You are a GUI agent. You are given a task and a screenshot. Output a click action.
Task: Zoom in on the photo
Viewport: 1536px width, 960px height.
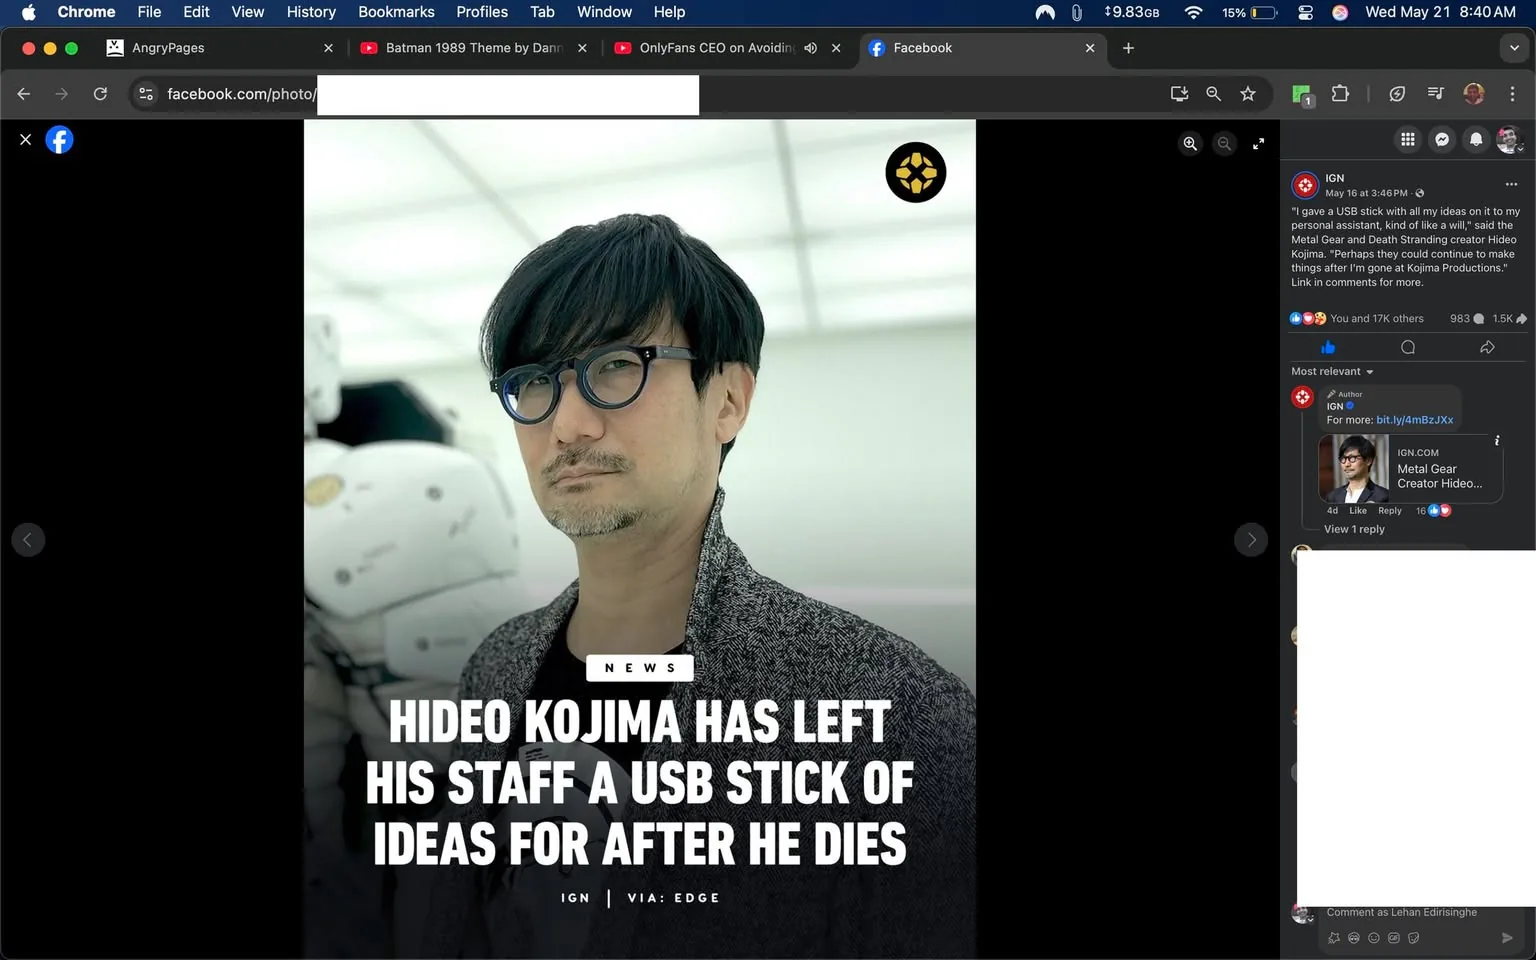pyautogui.click(x=1190, y=144)
